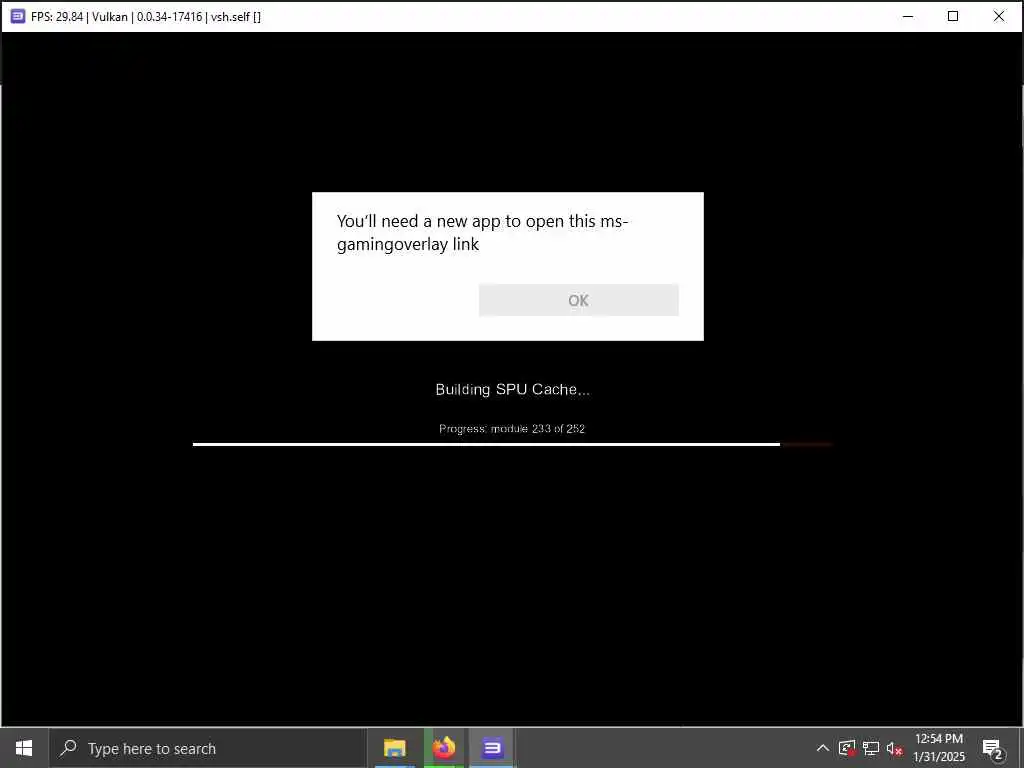The height and width of the screenshot is (768, 1024).
Task: Dismiss the ms-gamingoverlay dialog with OK
Action: point(579,300)
